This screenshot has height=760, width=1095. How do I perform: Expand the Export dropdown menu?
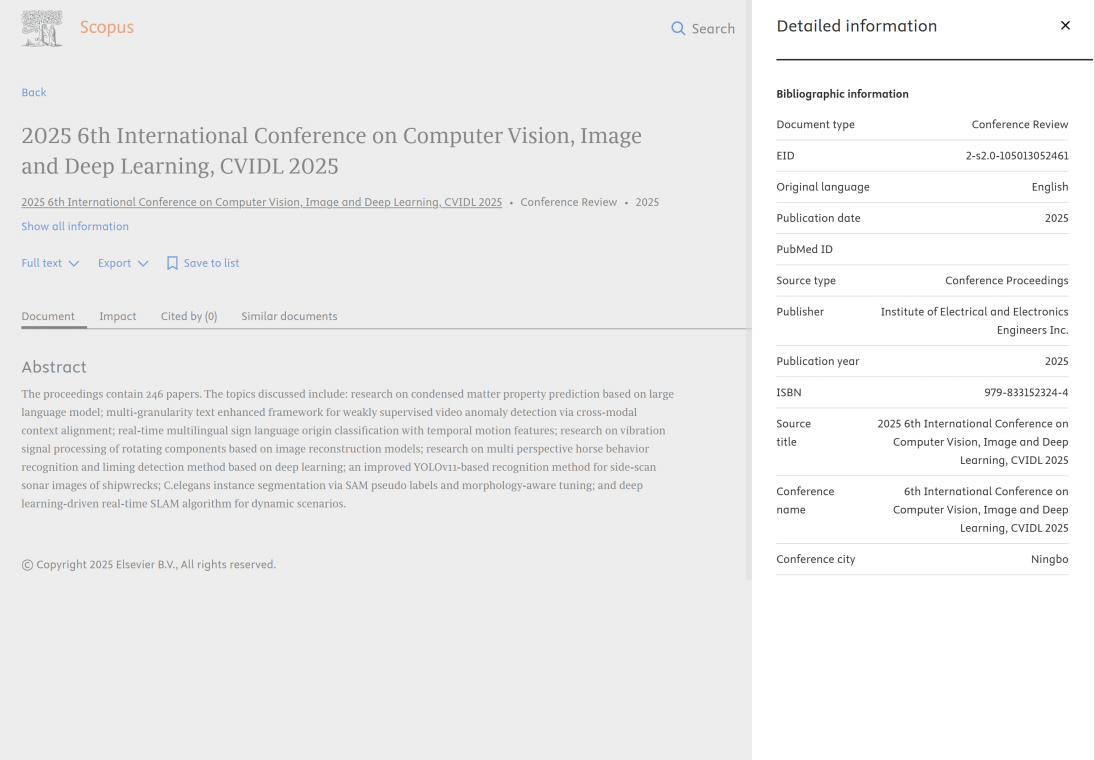(x=123, y=263)
